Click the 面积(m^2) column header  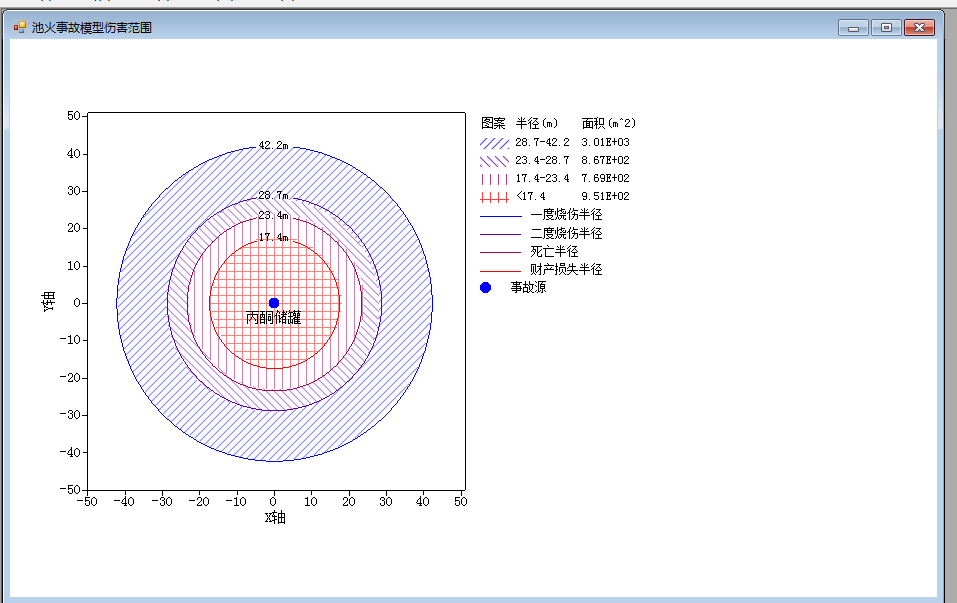coord(609,123)
